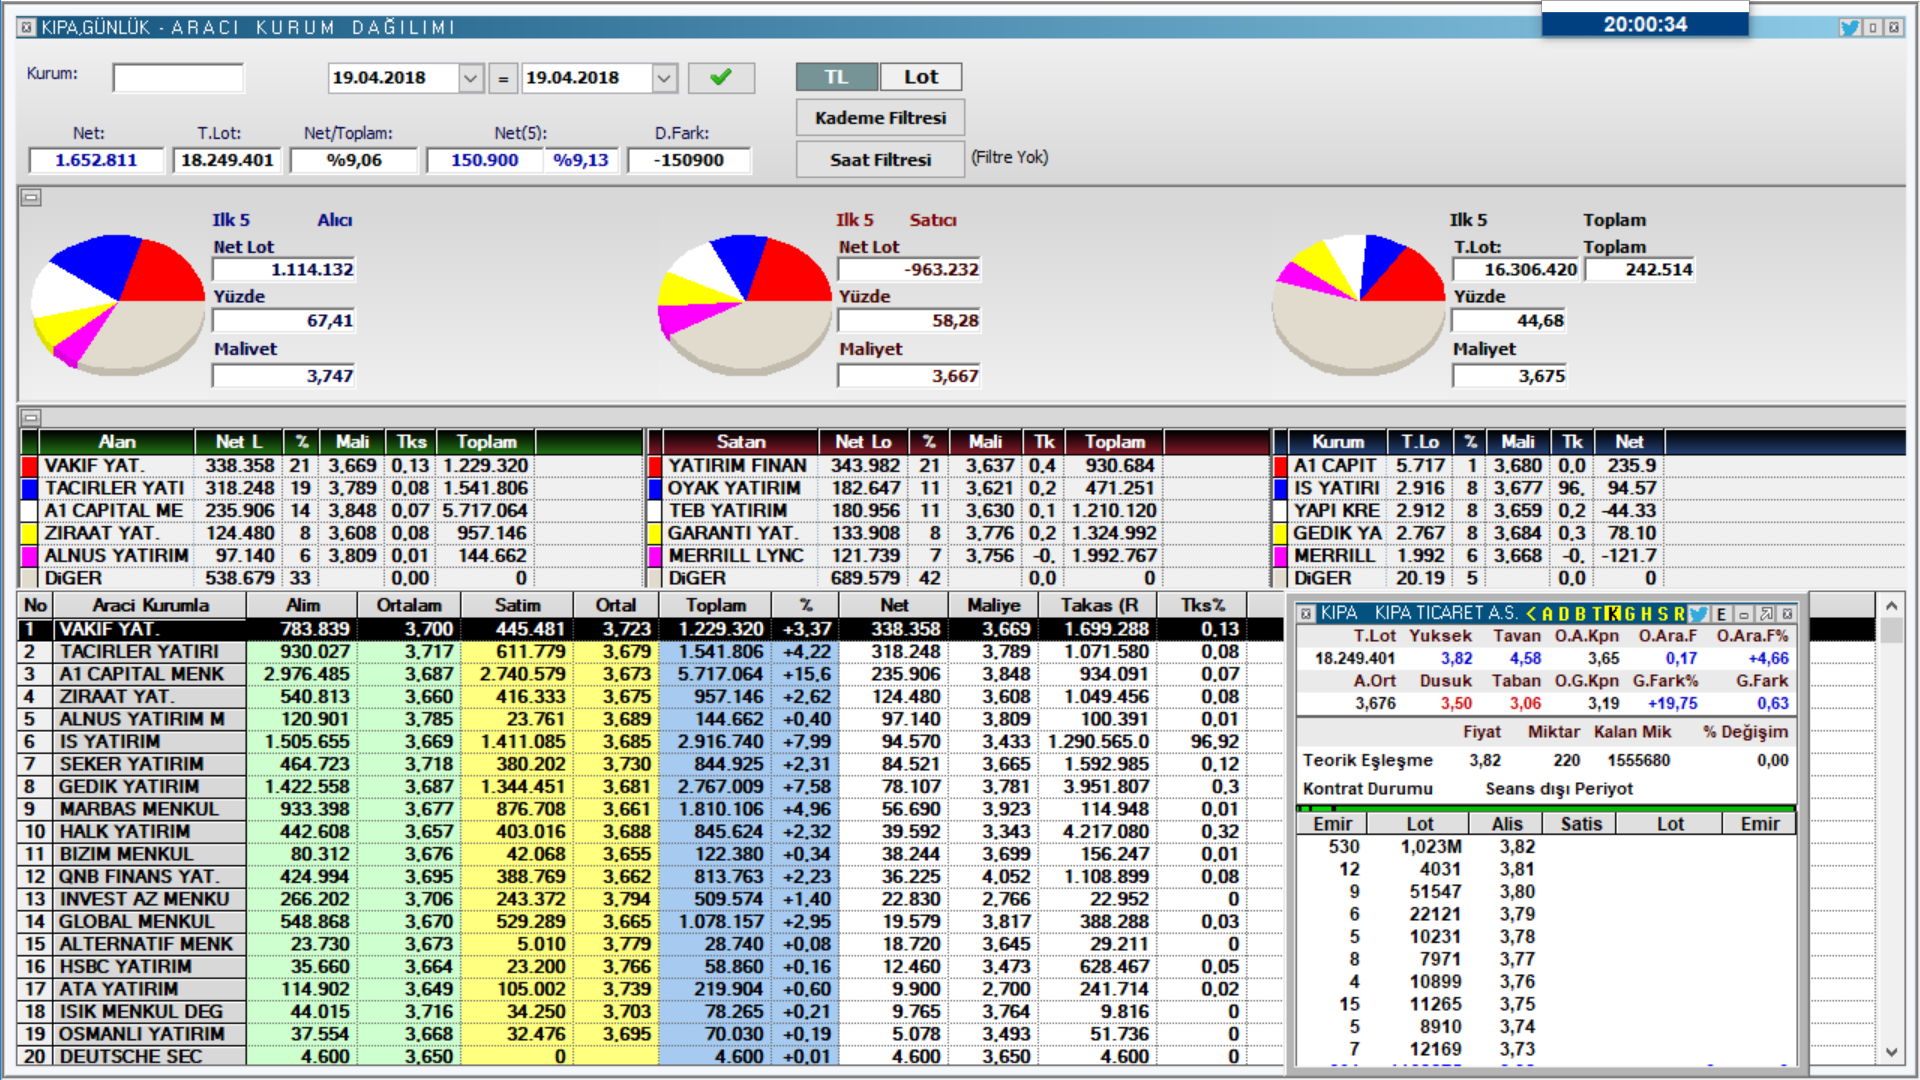
Task: Click the Satis header in order book
Action: click(1580, 824)
